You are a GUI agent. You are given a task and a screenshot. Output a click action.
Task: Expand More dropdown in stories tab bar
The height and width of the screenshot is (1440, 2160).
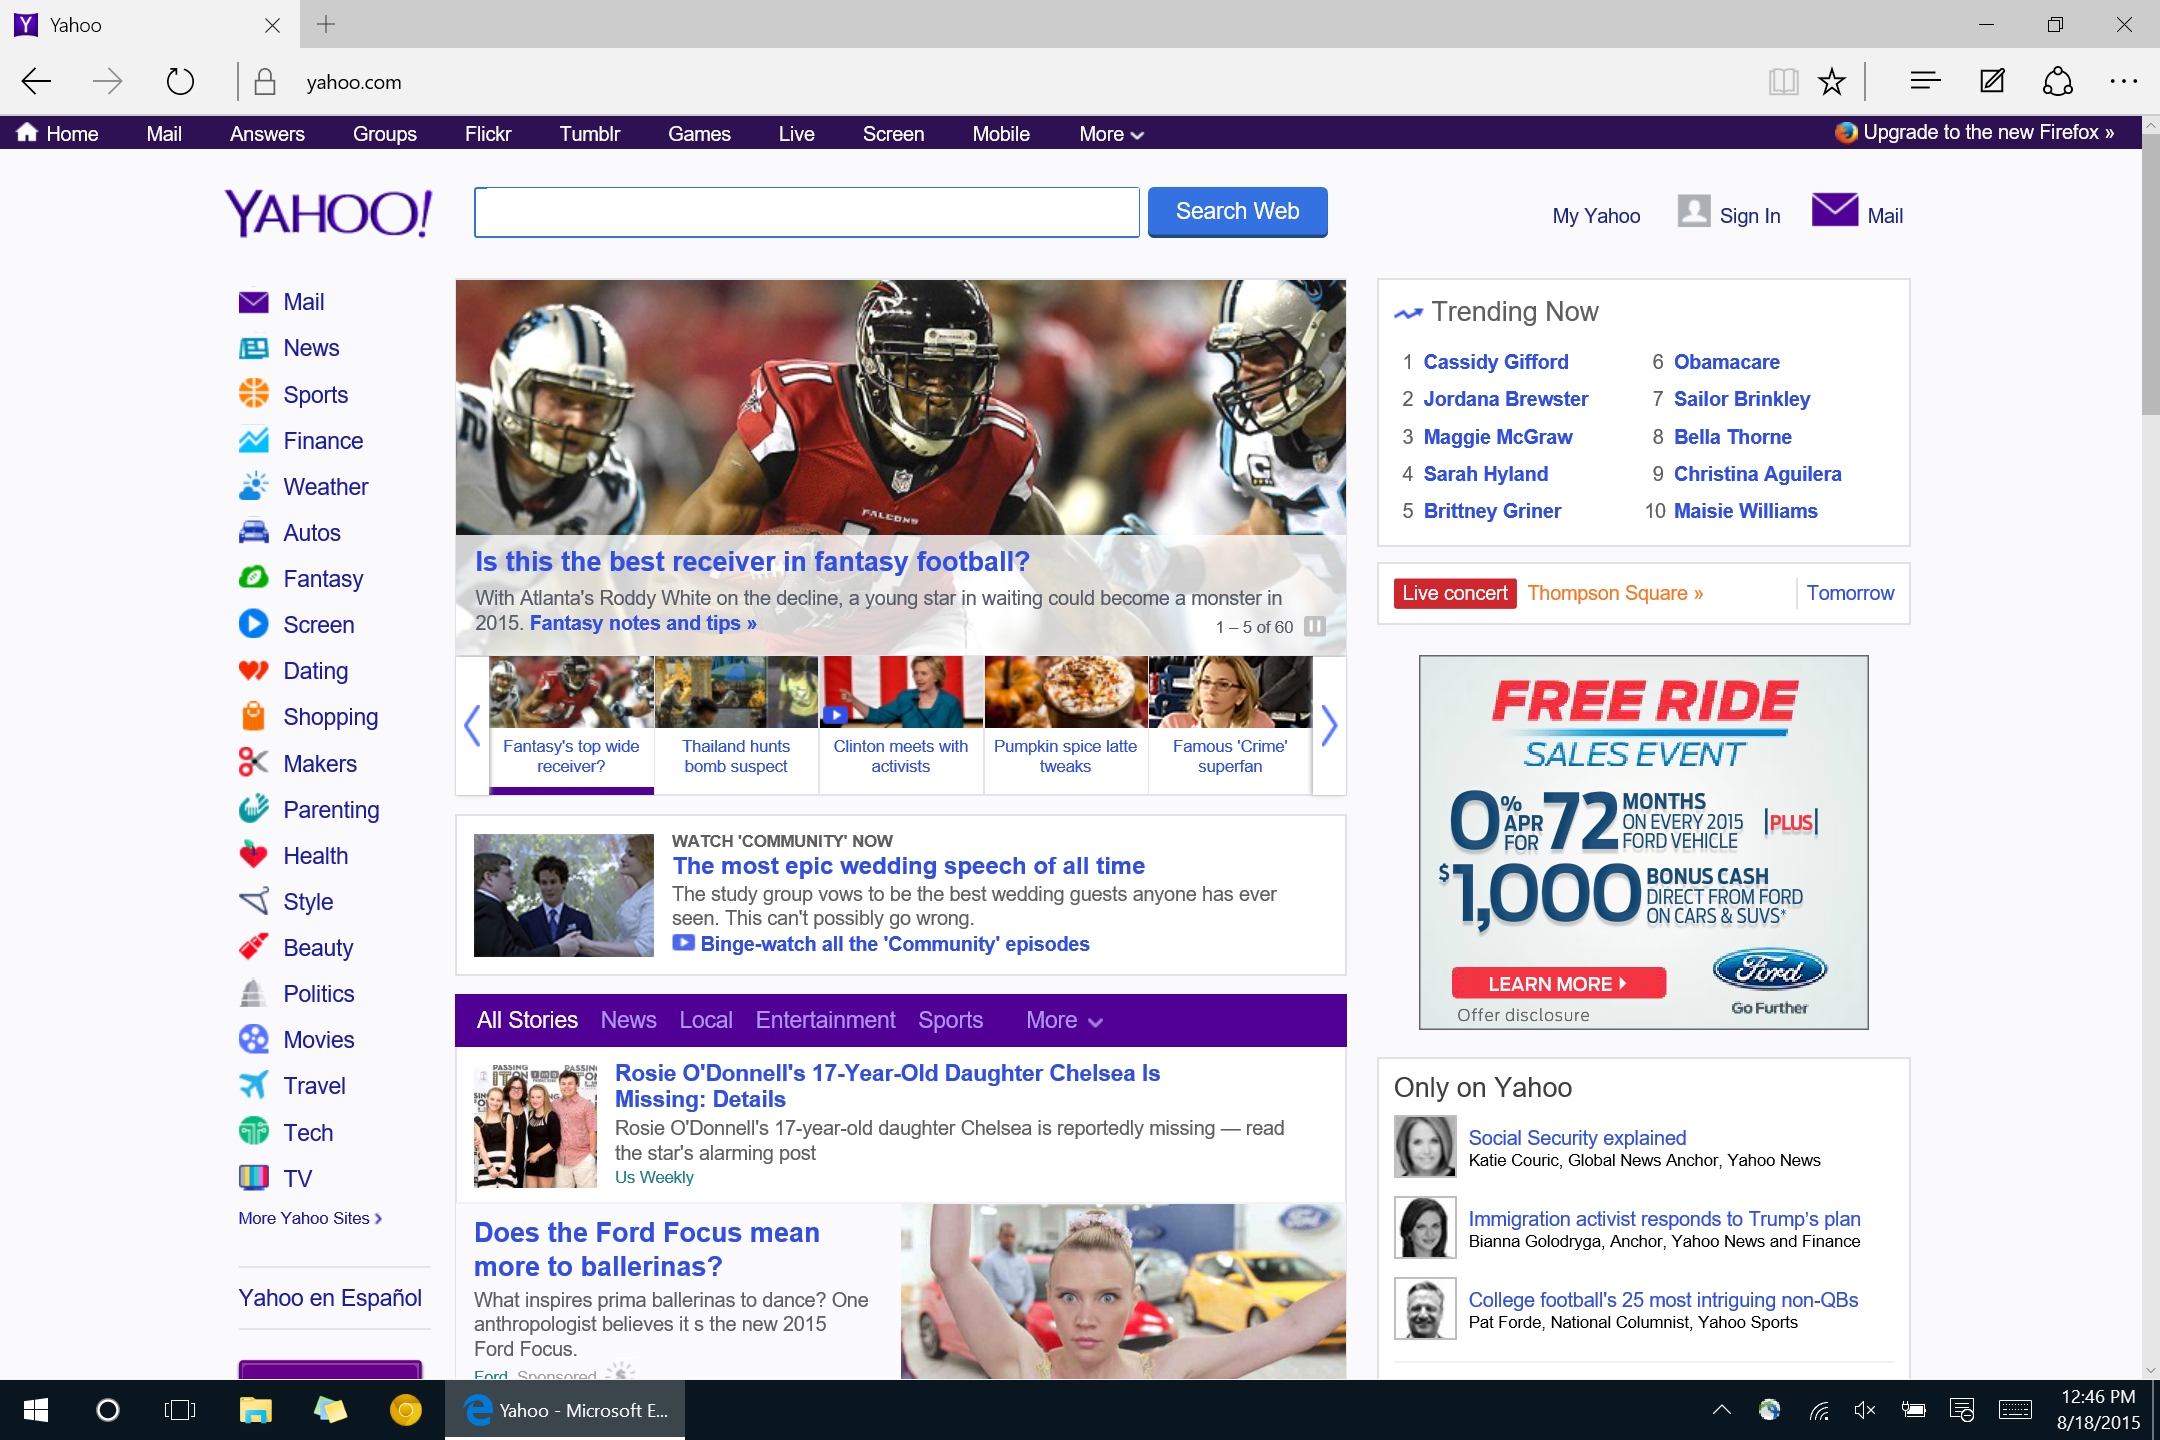pos(1064,1020)
